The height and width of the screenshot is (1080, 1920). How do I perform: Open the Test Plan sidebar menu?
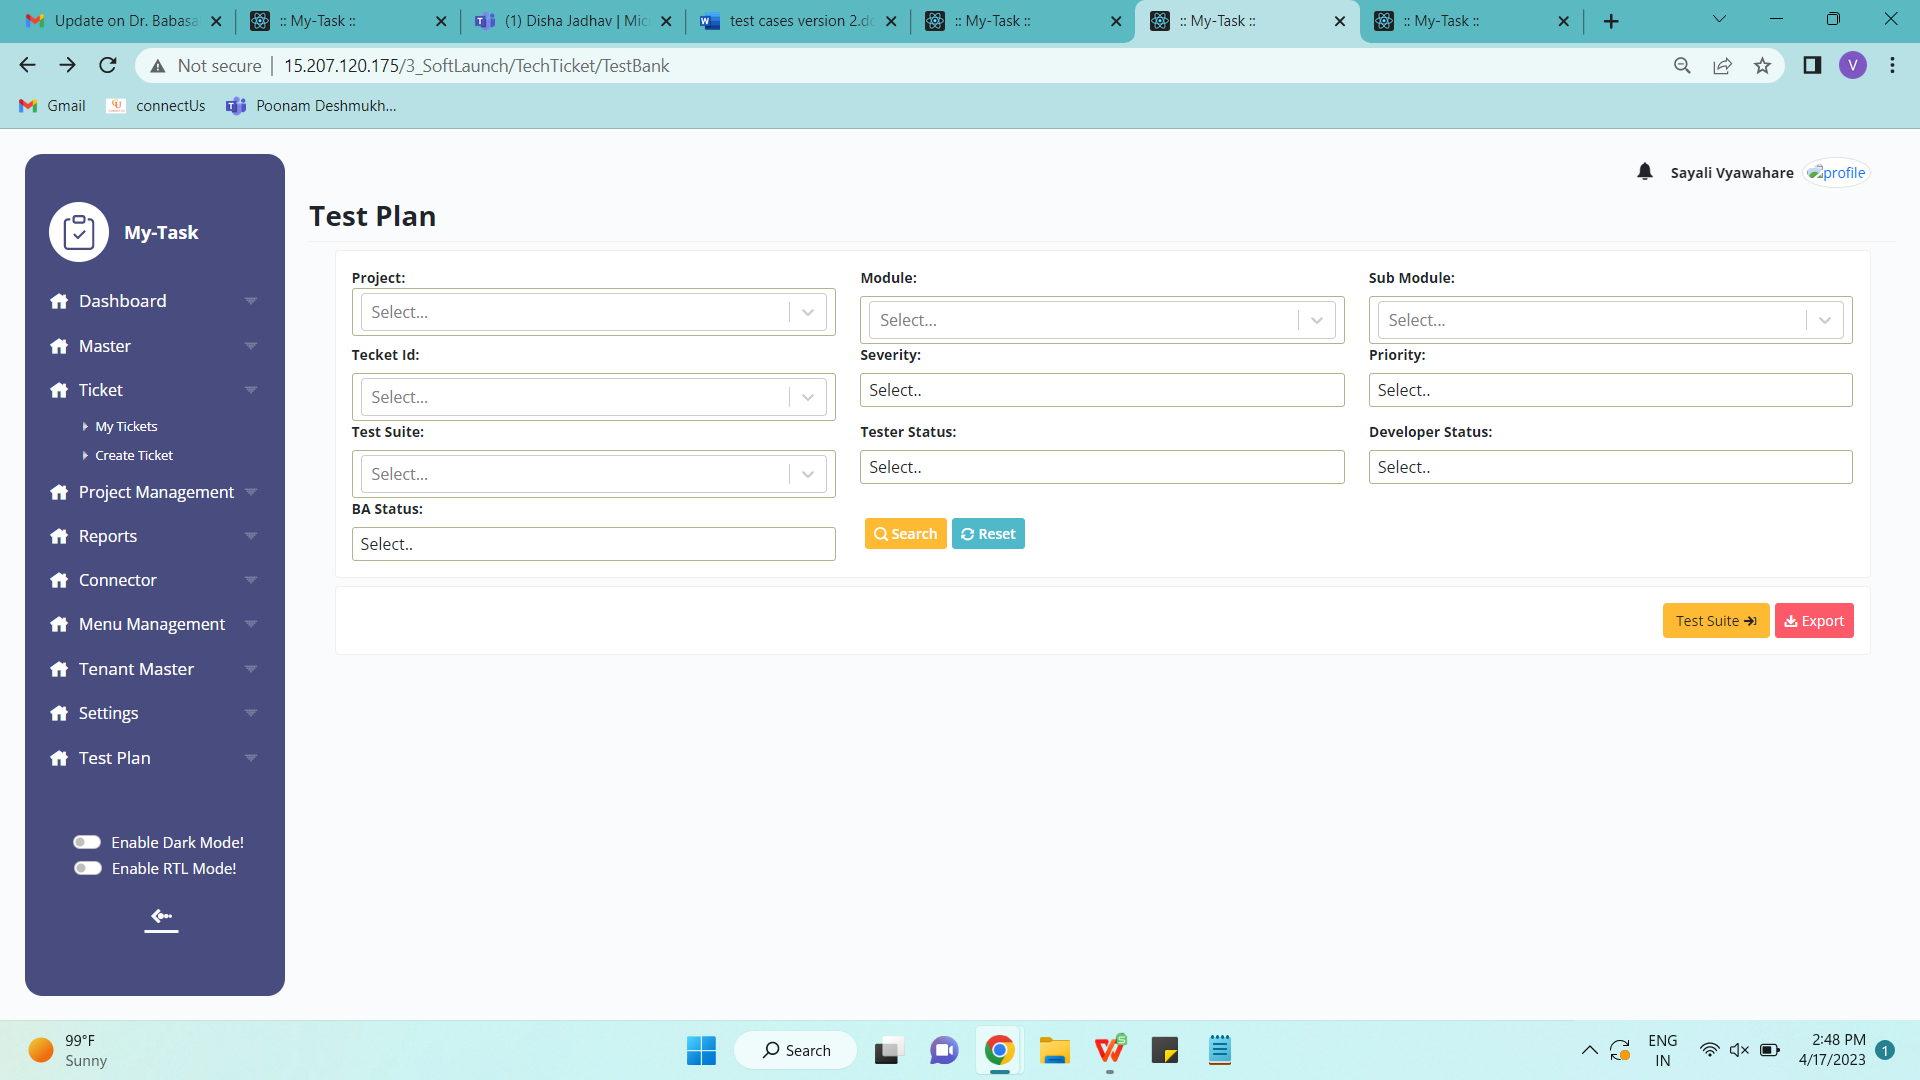point(155,758)
